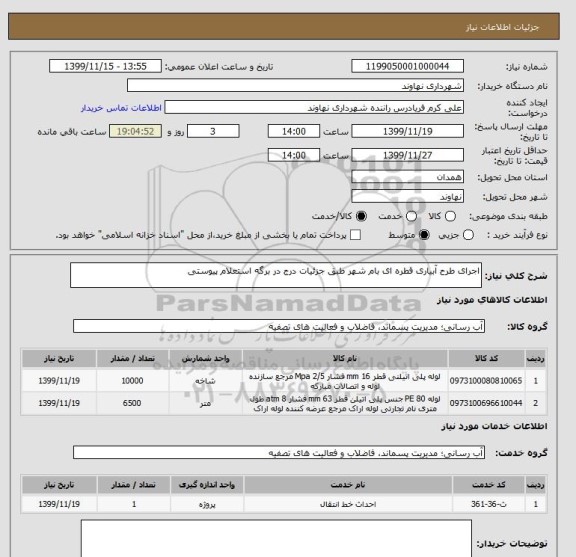This screenshot has width=576, height=557.
Task: Click need date 1399/11/19 in service row
Action: pos(59,504)
